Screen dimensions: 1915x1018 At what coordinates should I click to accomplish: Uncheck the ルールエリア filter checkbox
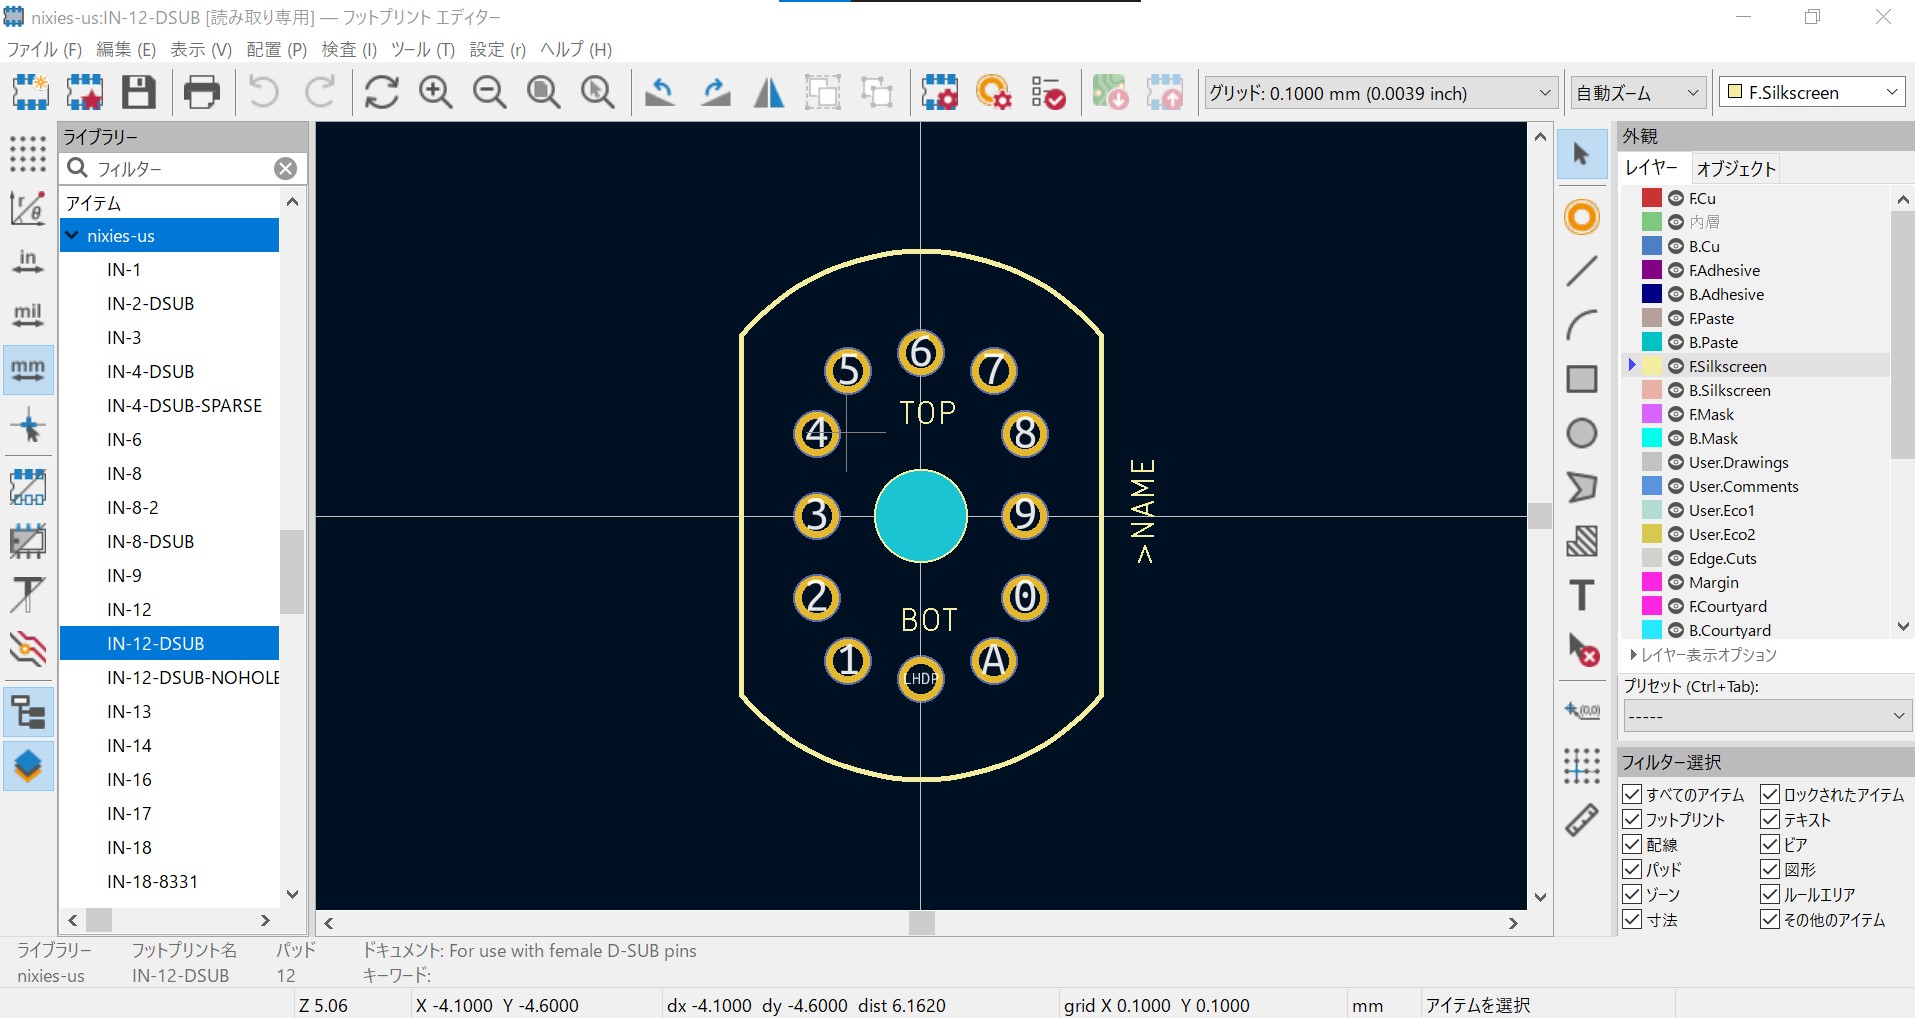tap(1770, 894)
